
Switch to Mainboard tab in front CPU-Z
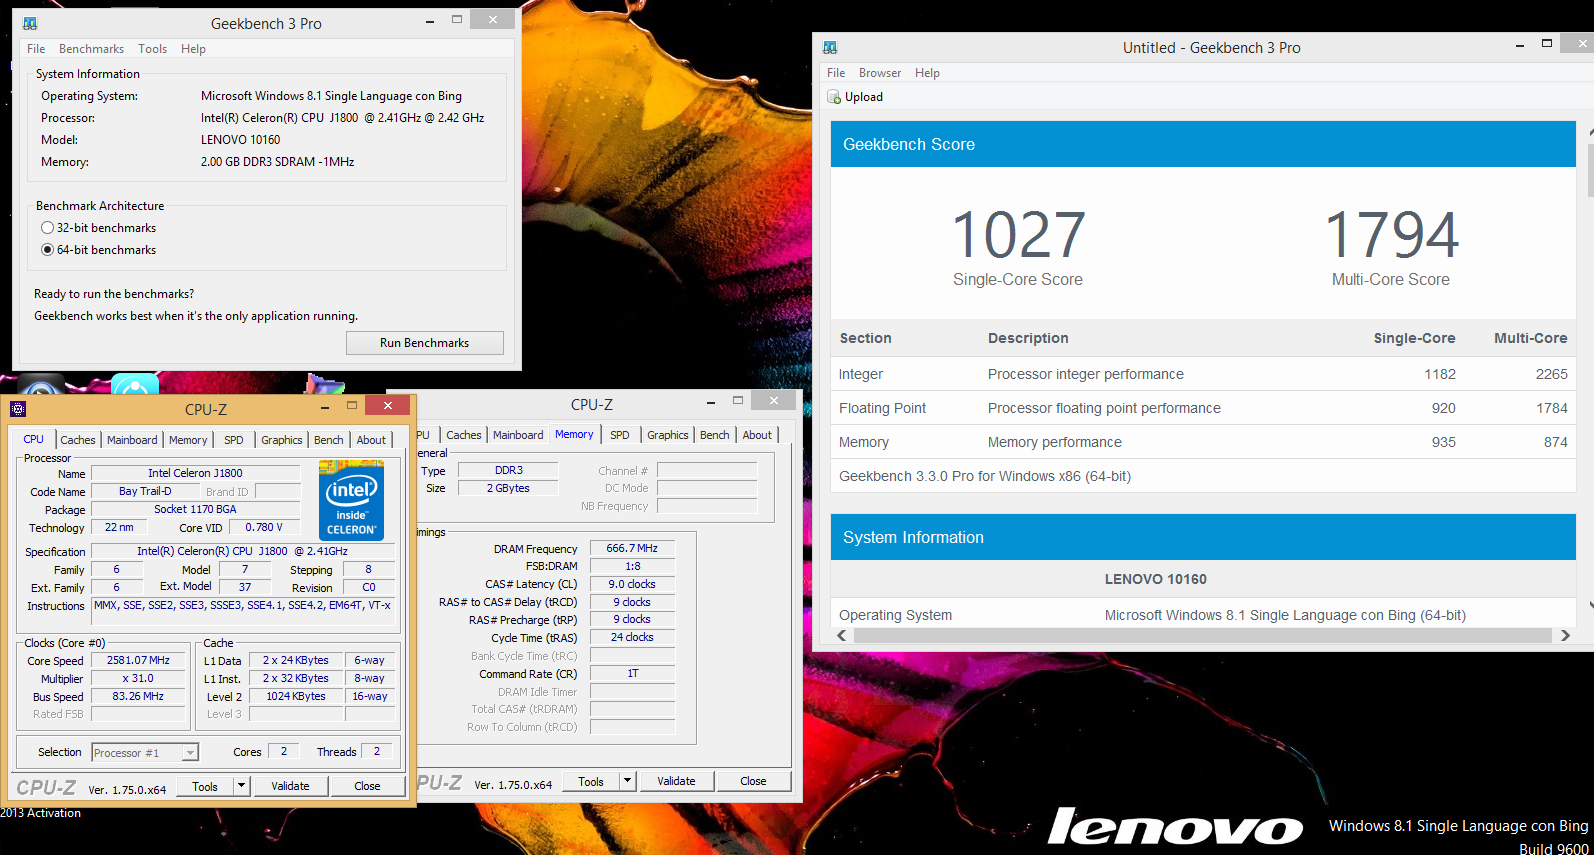132,440
